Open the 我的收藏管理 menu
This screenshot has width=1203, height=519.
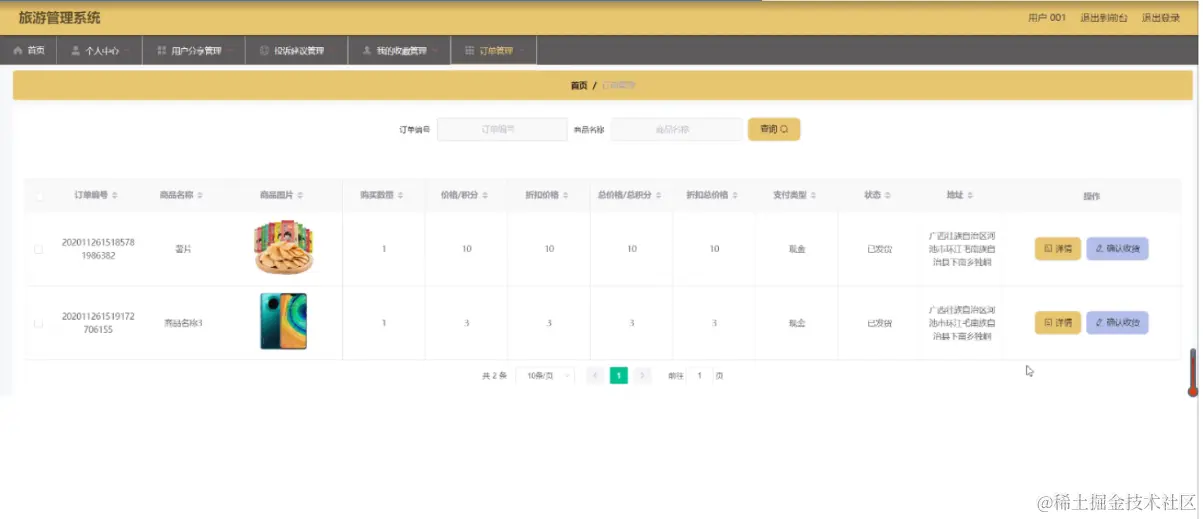(399, 50)
